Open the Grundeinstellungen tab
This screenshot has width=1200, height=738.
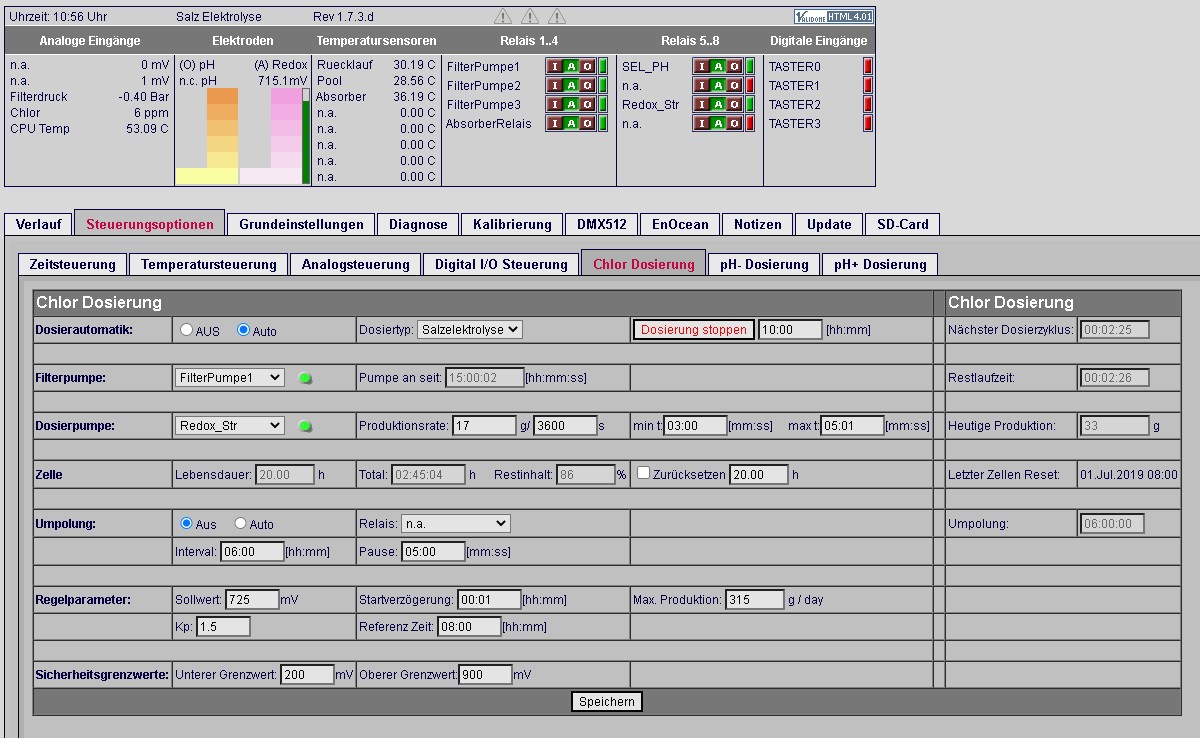301,224
